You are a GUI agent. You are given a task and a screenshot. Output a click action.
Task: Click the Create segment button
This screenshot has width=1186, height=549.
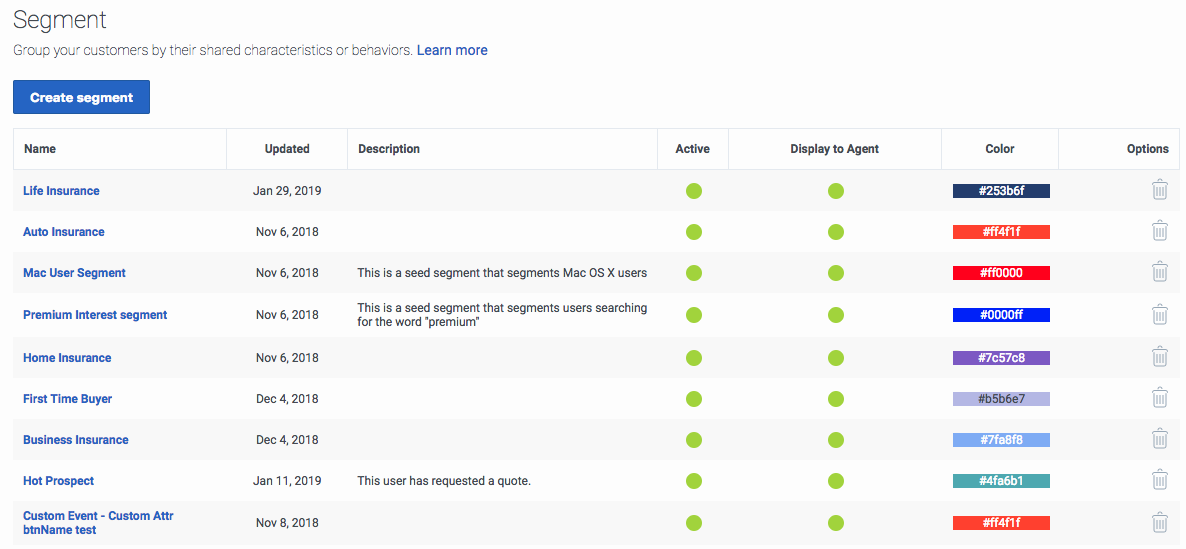coord(81,97)
